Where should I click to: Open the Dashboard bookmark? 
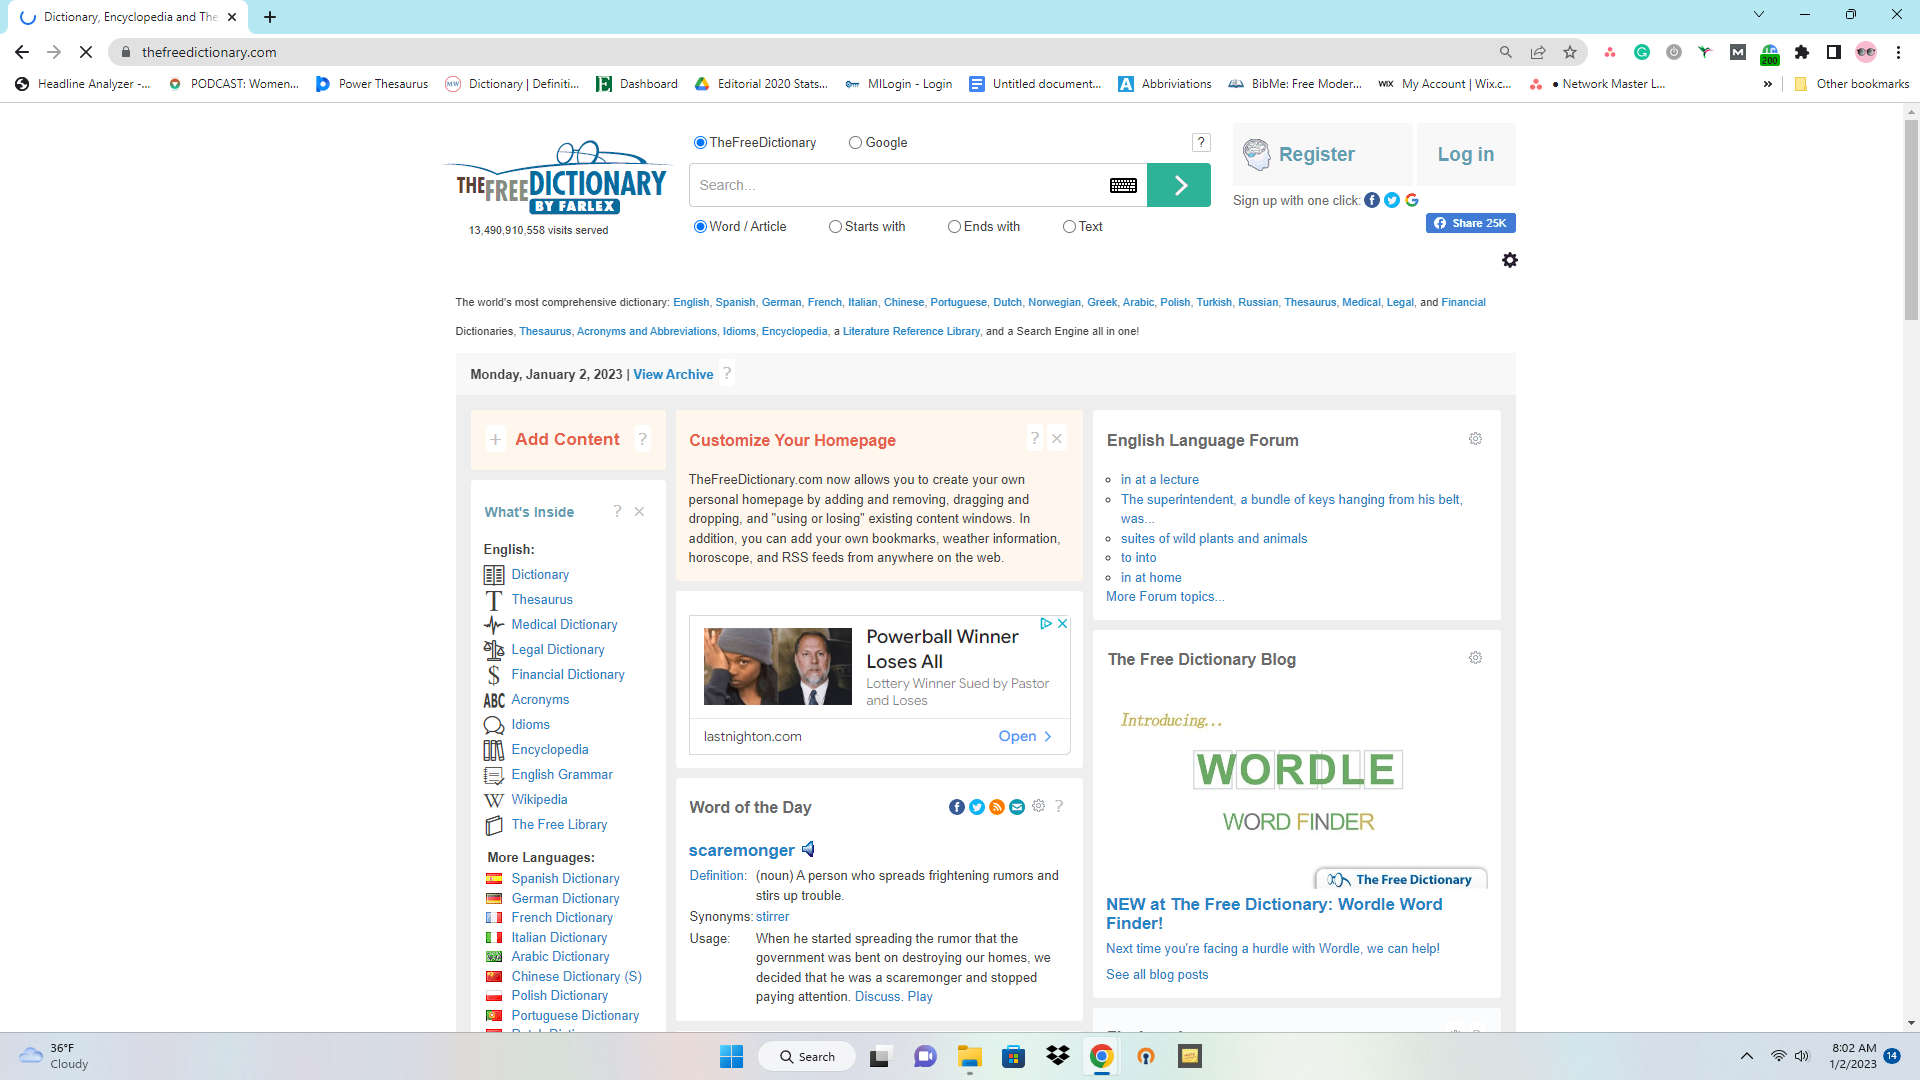(637, 84)
